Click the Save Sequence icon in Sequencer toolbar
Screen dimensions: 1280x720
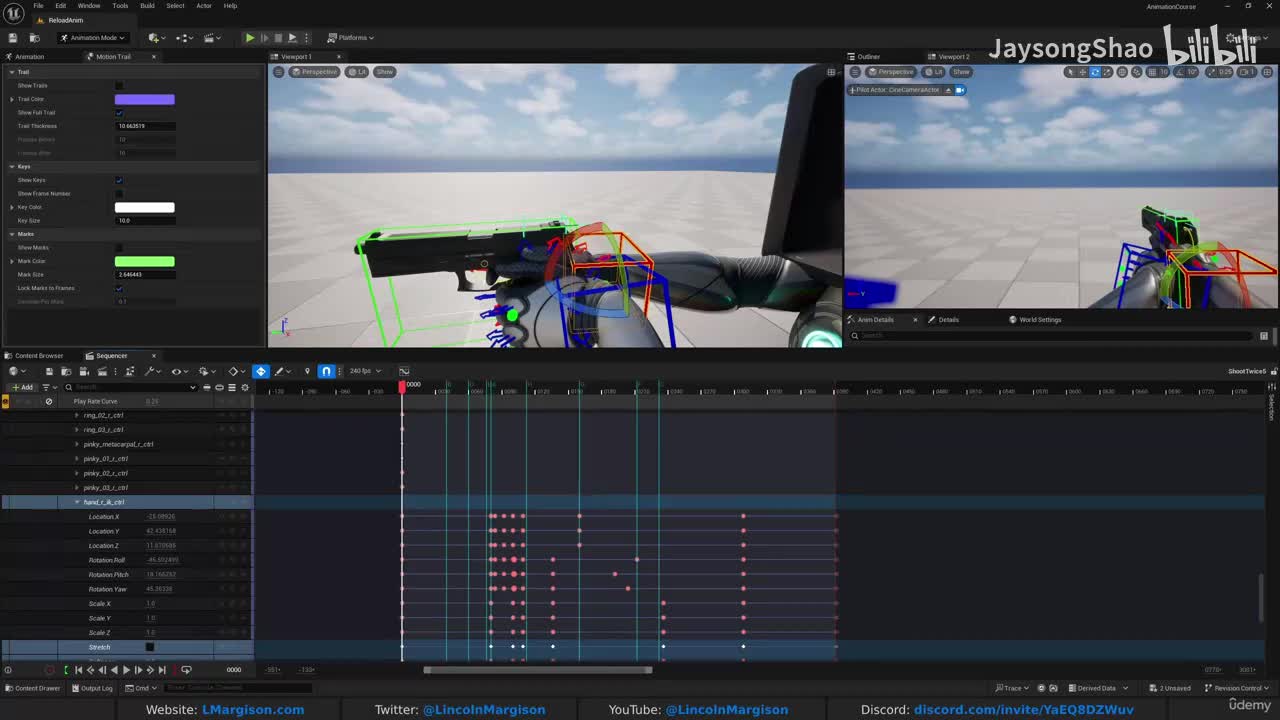coord(49,372)
